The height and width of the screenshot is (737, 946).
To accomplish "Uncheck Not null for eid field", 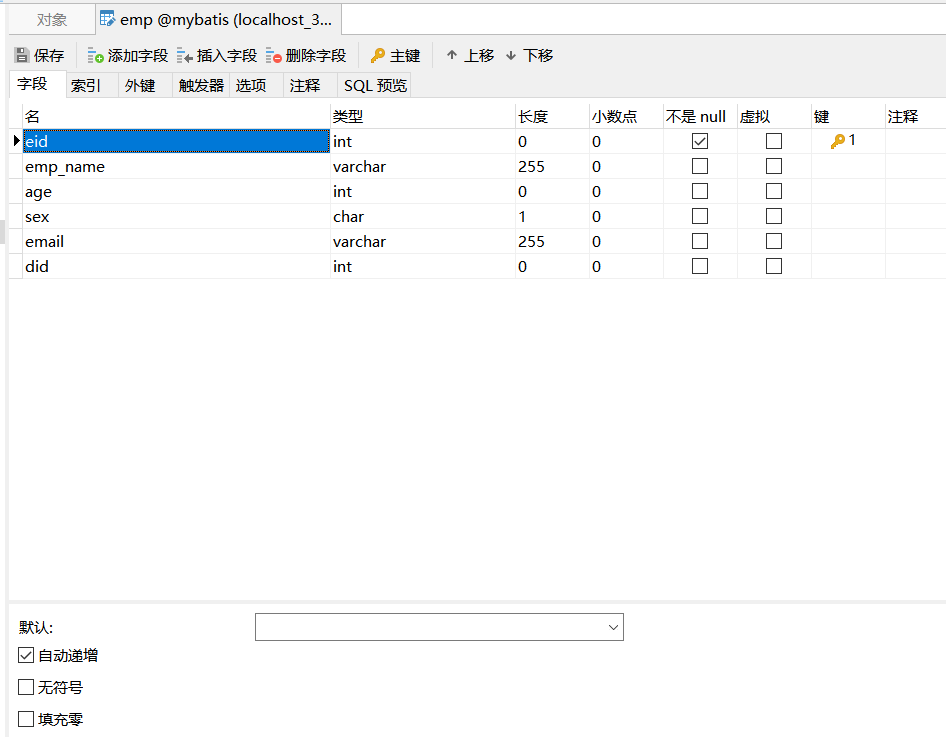I will pyautogui.click(x=700, y=141).
